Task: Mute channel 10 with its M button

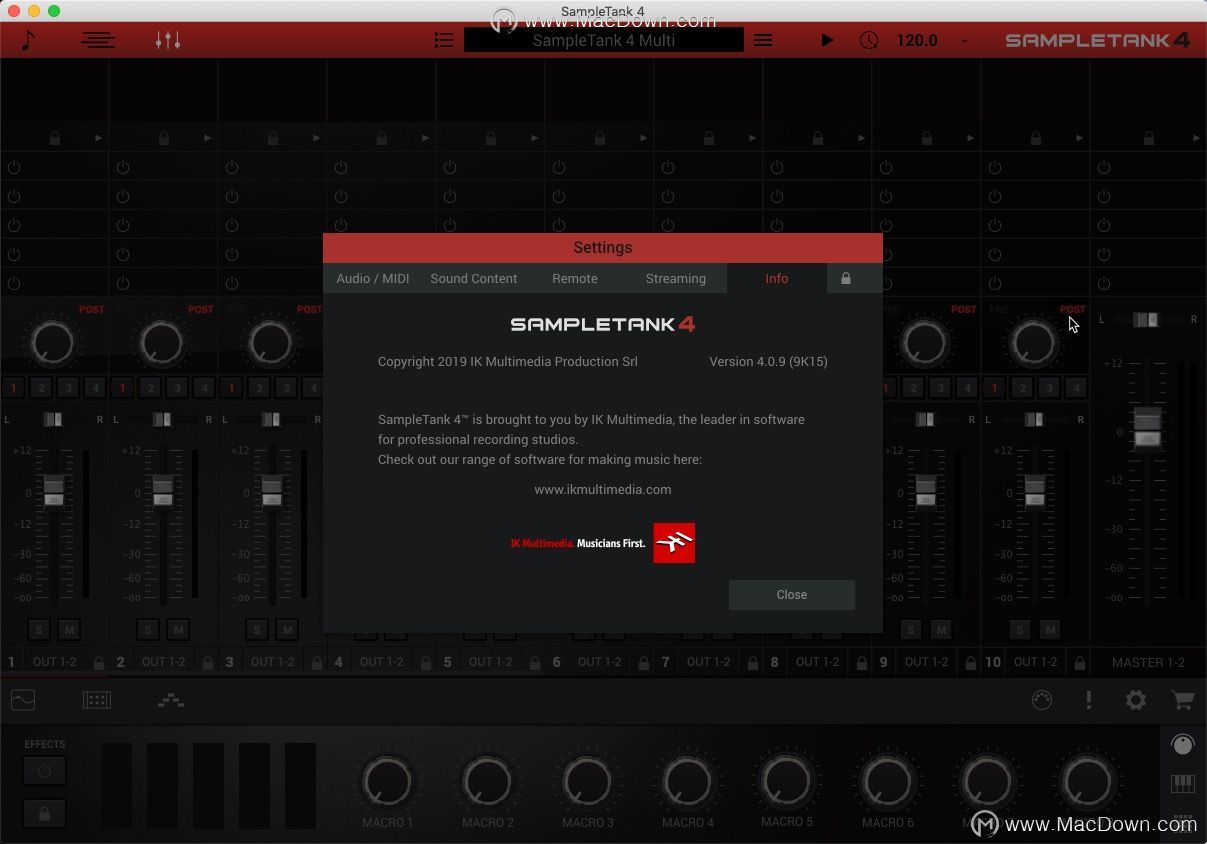Action: 1050,629
